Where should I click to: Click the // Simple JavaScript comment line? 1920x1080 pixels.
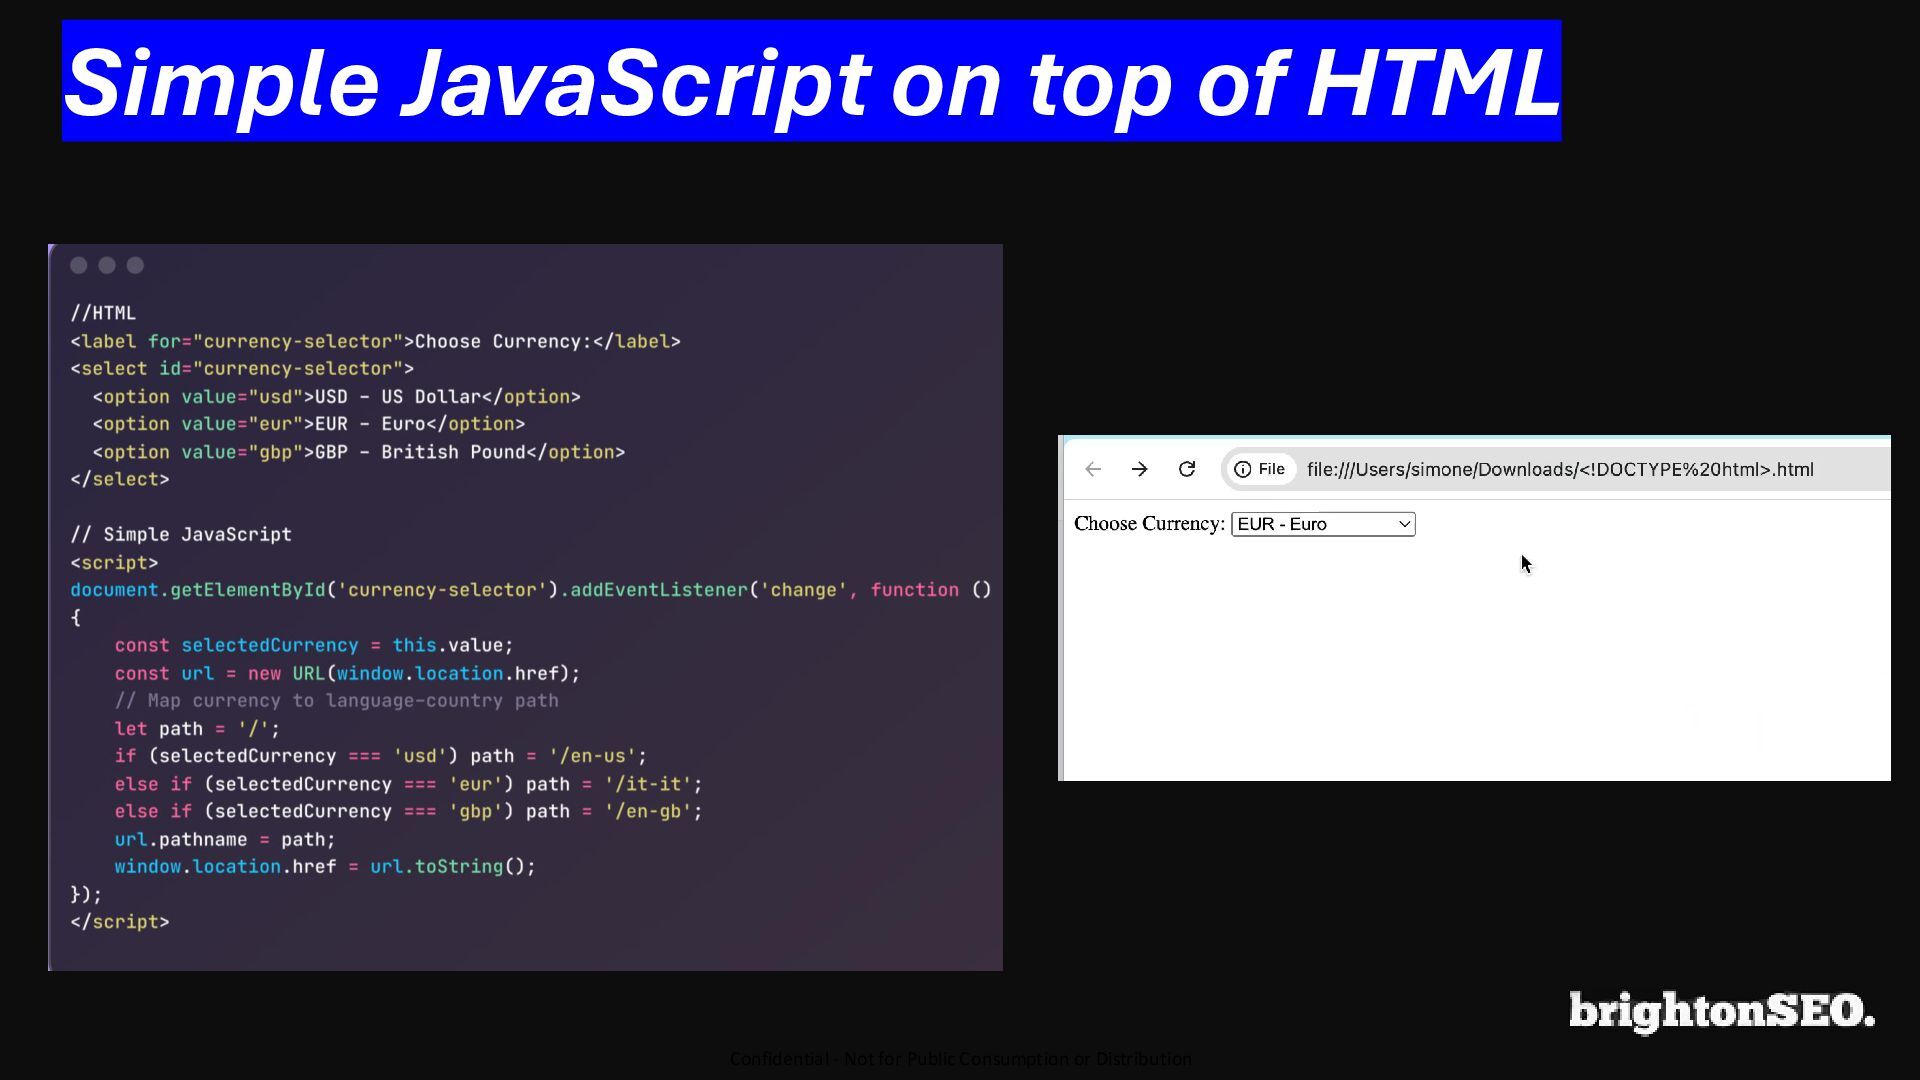pyautogui.click(x=181, y=535)
